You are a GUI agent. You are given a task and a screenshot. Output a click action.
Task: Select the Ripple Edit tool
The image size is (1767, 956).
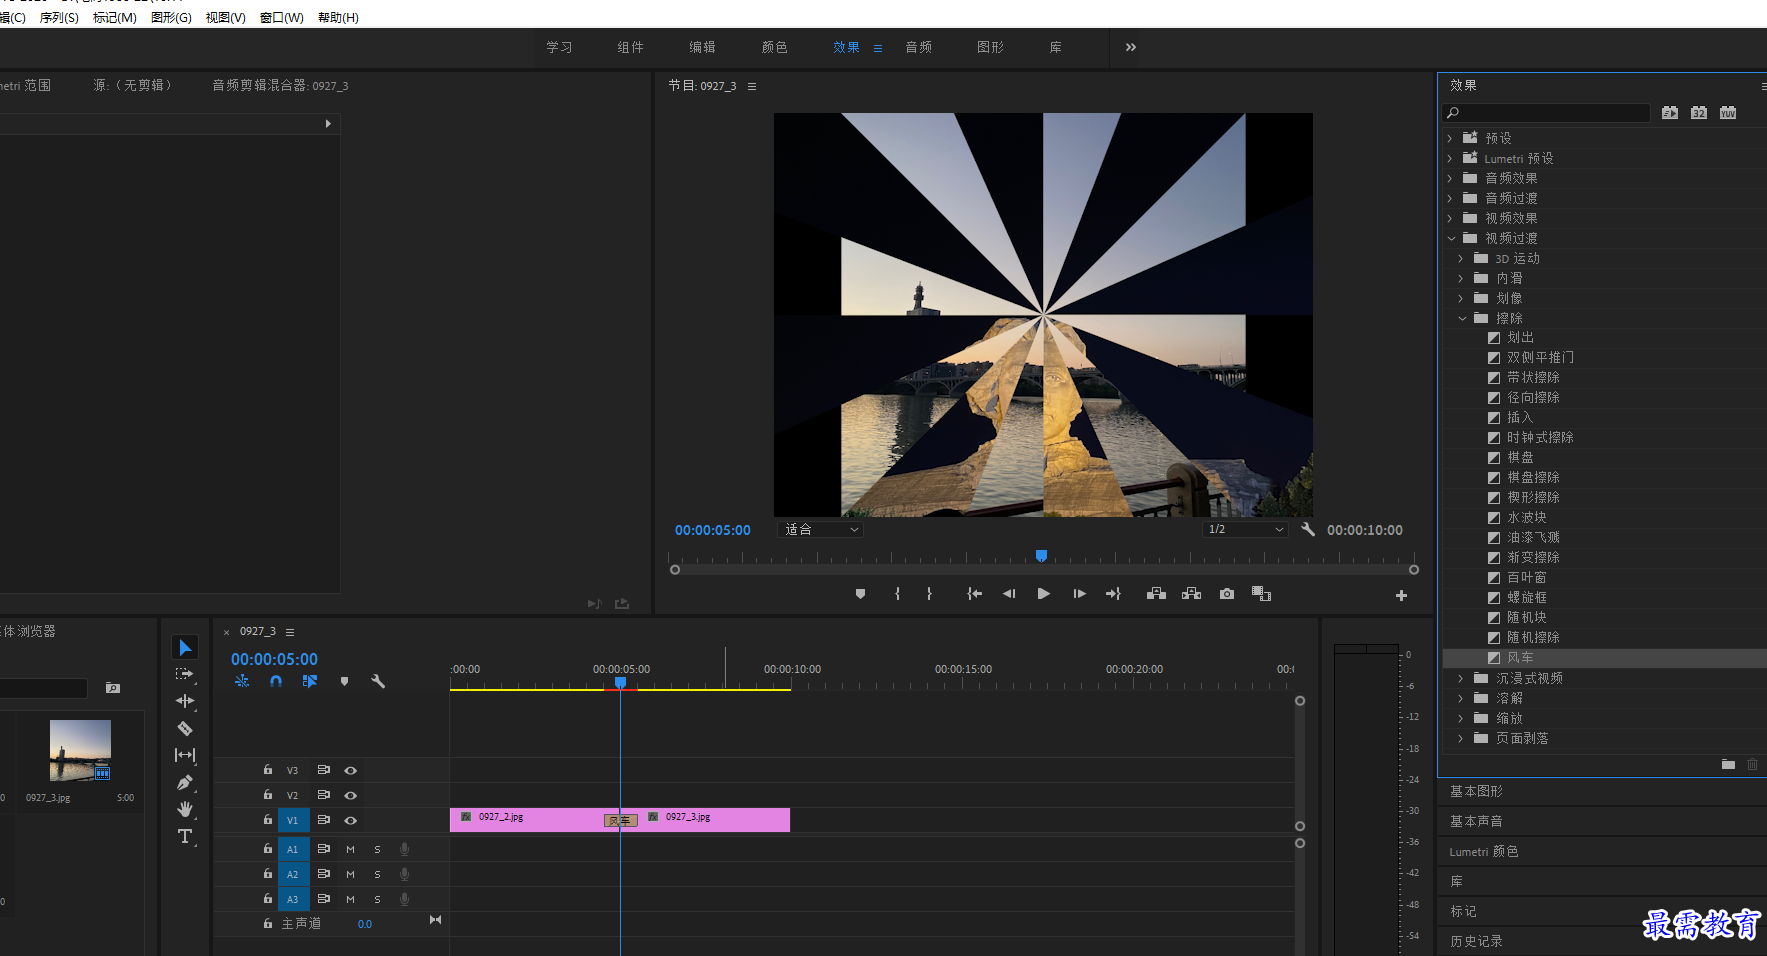tap(185, 701)
